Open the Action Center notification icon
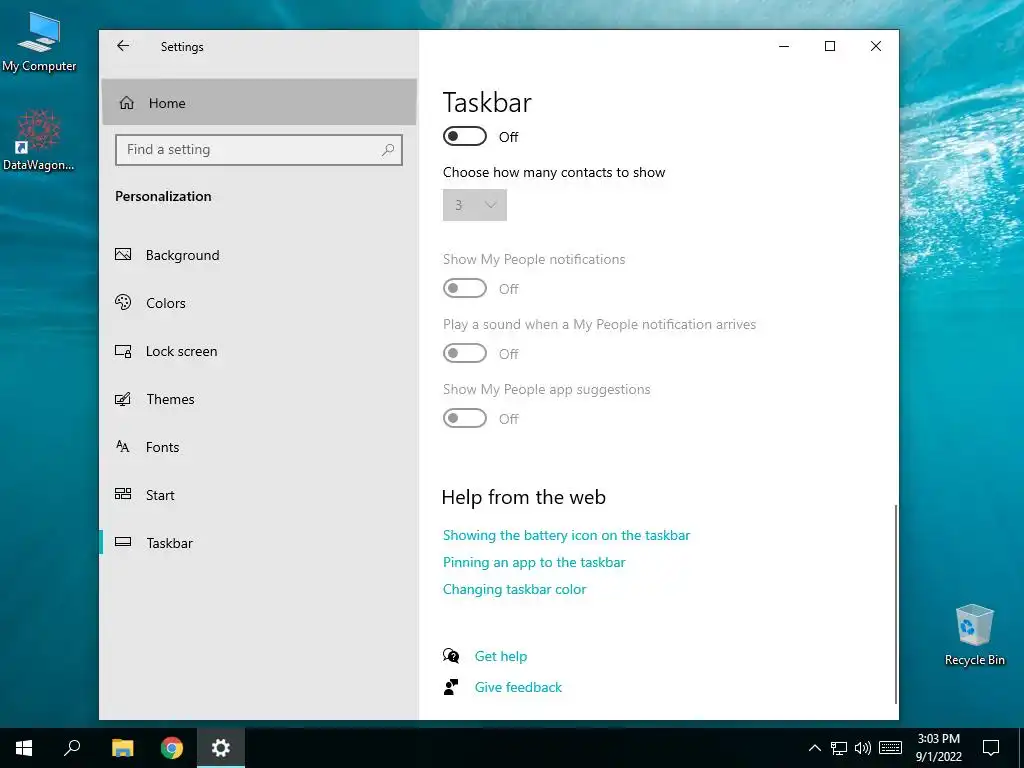This screenshot has width=1024, height=768. 991,748
